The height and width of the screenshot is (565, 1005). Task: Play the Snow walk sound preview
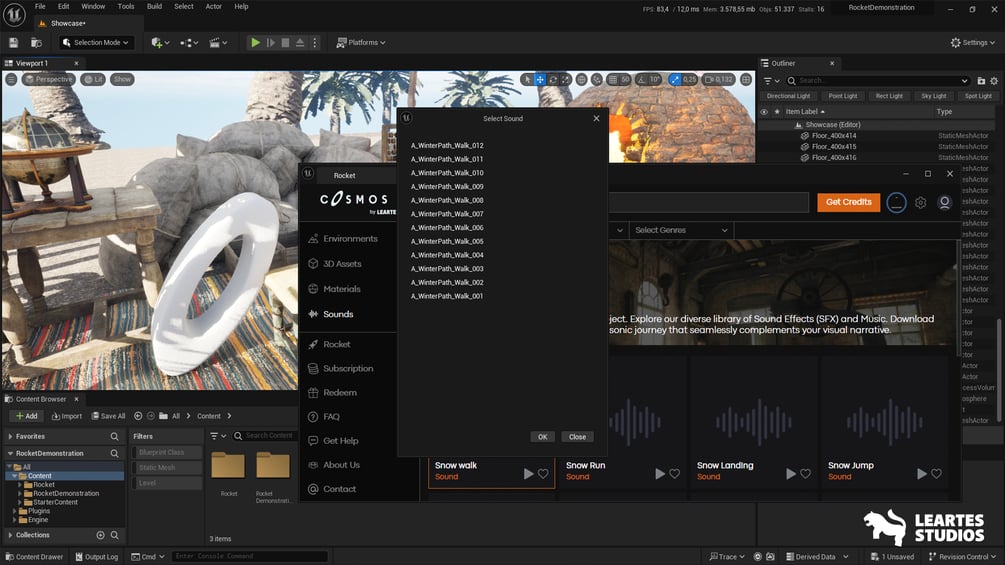[x=528, y=474]
